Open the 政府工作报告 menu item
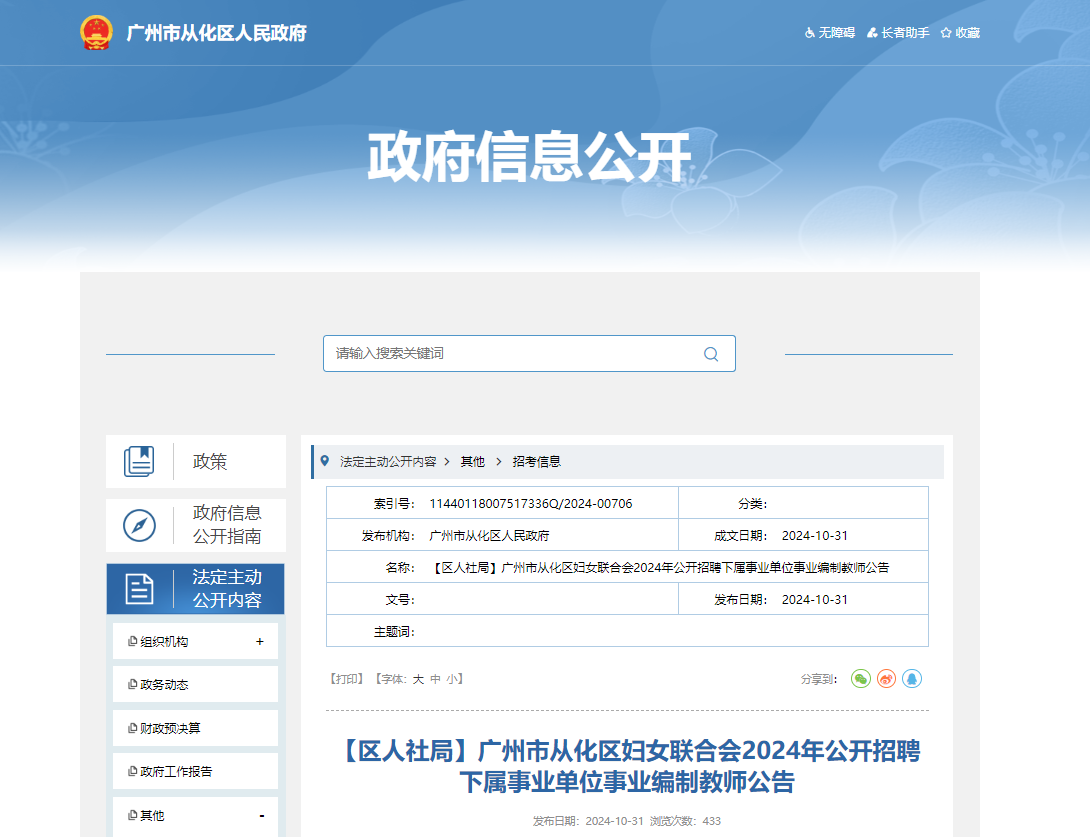 (x=176, y=772)
